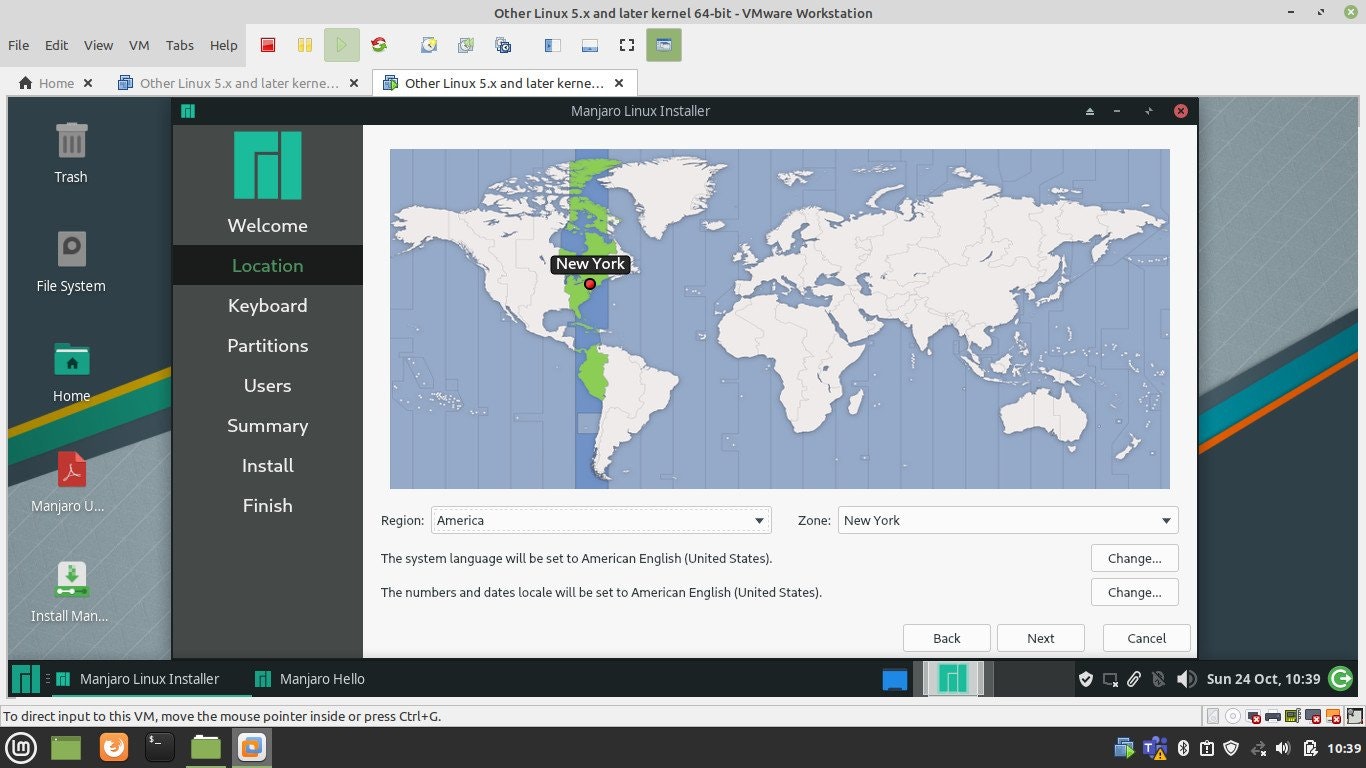The height and width of the screenshot is (768, 1366).
Task: Switch to Manjaro Hello in guest taskbar
Action: point(310,679)
